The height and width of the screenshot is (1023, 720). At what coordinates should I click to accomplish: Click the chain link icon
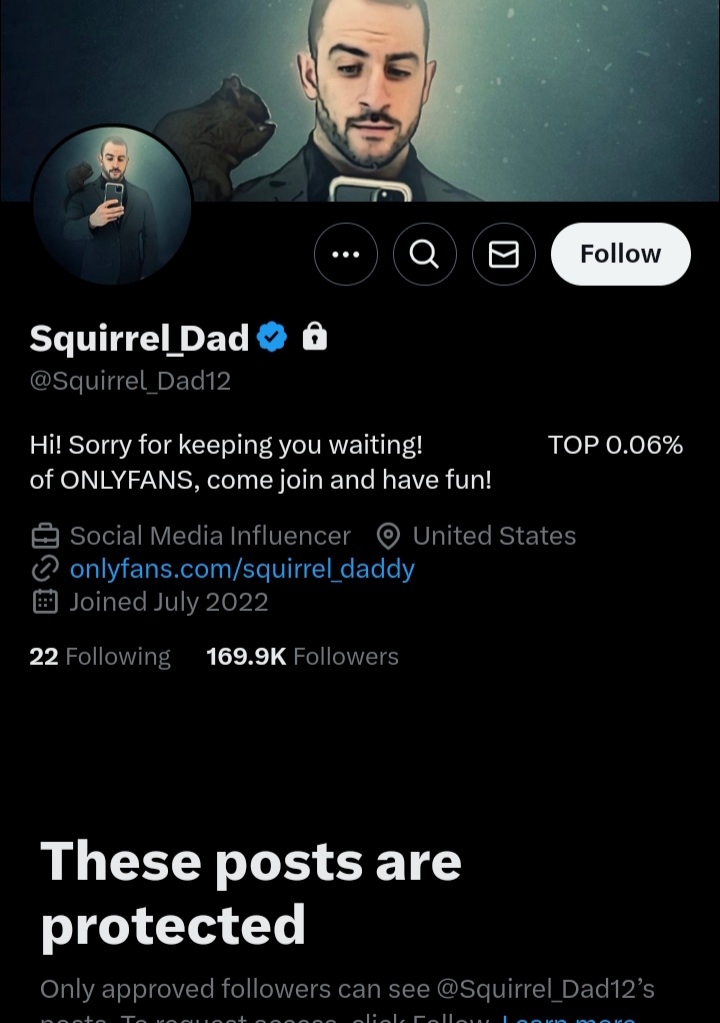coord(45,569)
